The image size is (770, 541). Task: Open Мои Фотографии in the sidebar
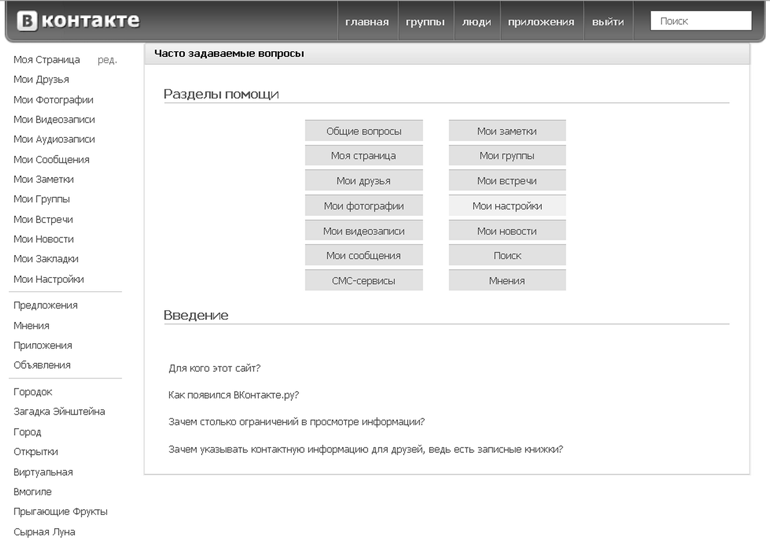click(54, 100)
